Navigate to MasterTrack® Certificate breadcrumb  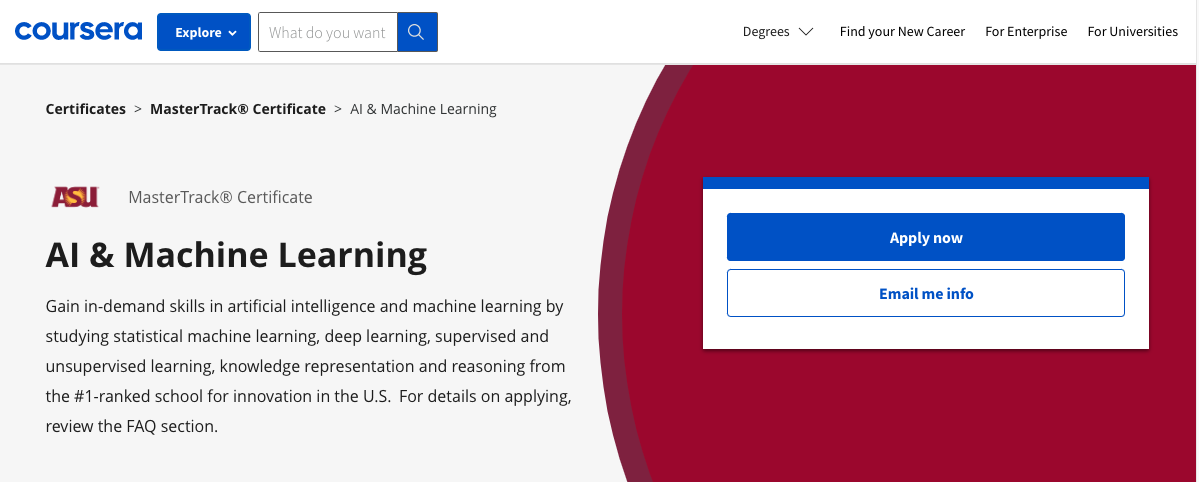(238, 109)
